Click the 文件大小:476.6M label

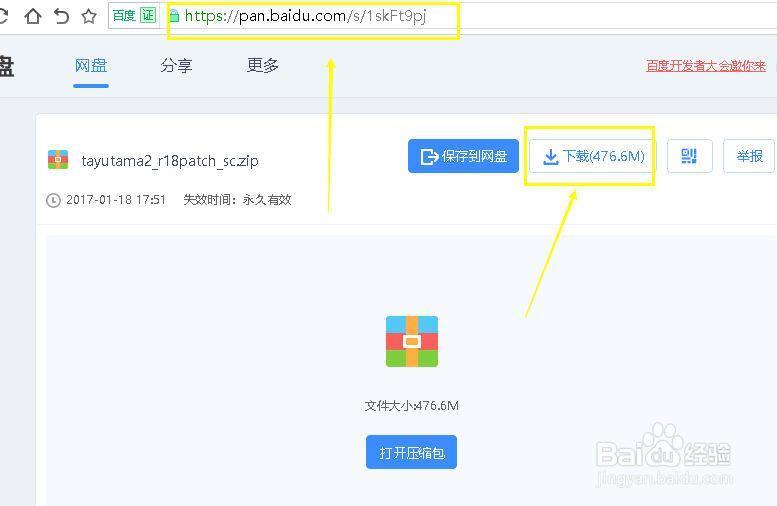[412, 406]
